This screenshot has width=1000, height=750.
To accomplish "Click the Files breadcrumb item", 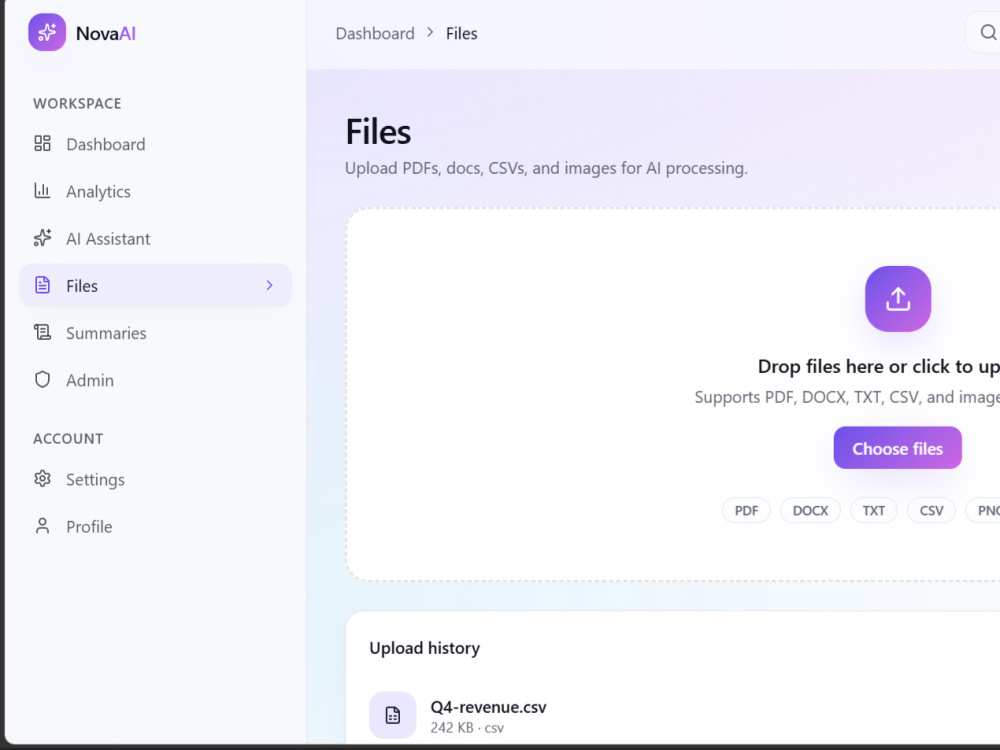I will 461,33.
